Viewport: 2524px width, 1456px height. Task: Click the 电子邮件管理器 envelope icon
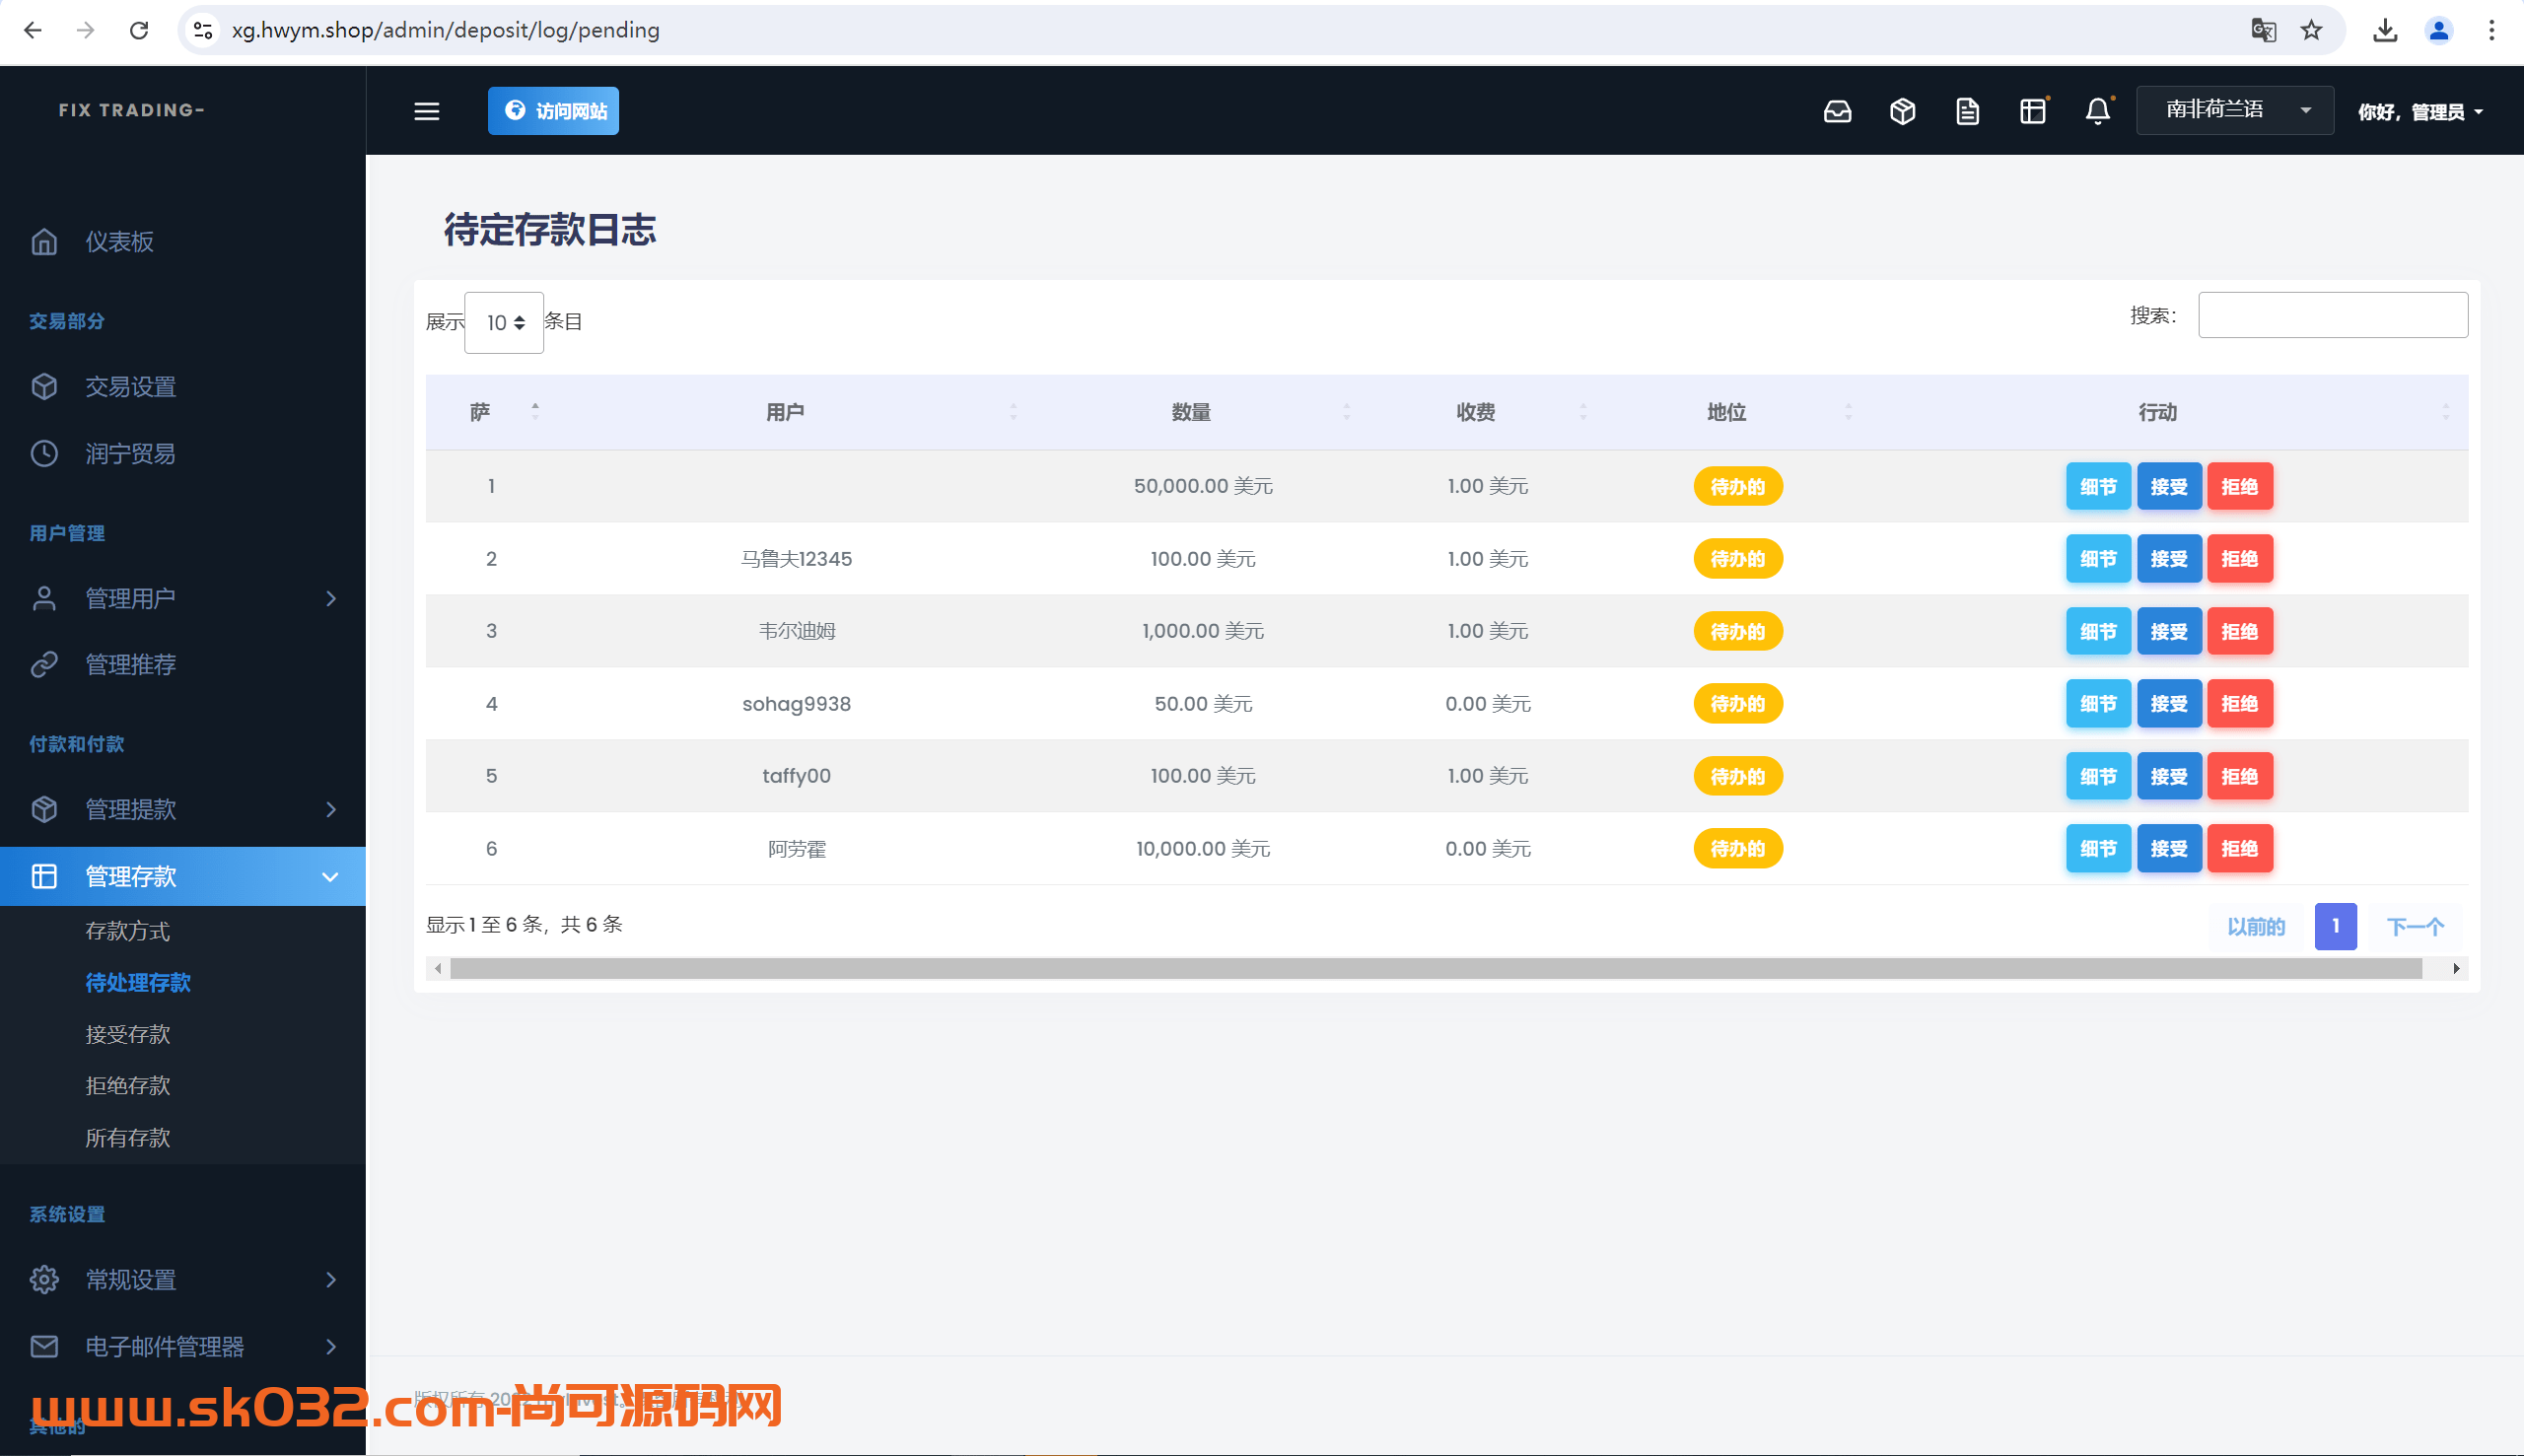(x=44, y=1346)
